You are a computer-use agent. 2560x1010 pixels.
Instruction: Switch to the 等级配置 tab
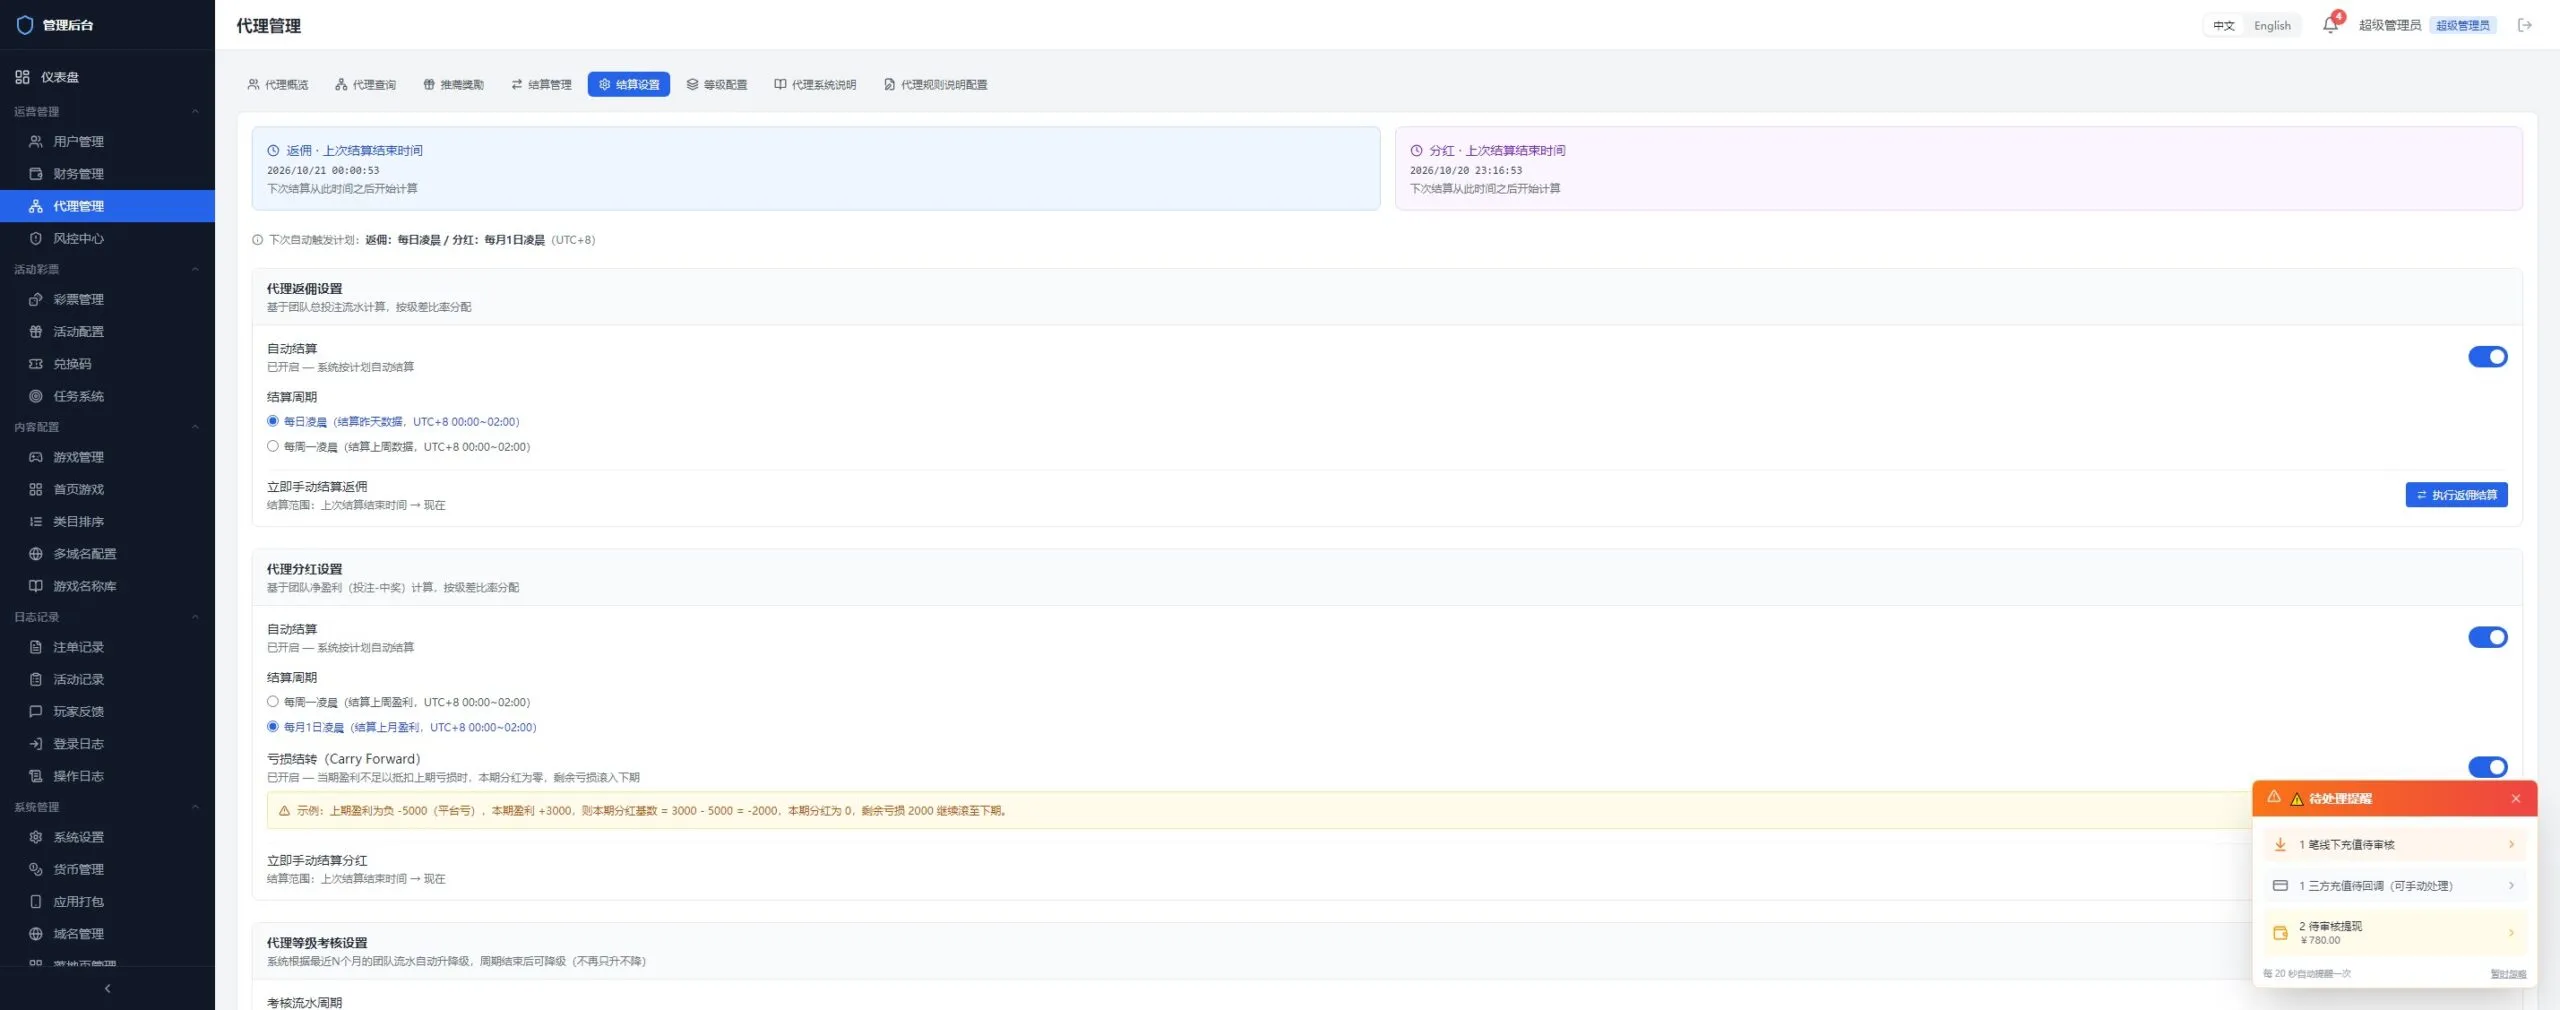717,85
